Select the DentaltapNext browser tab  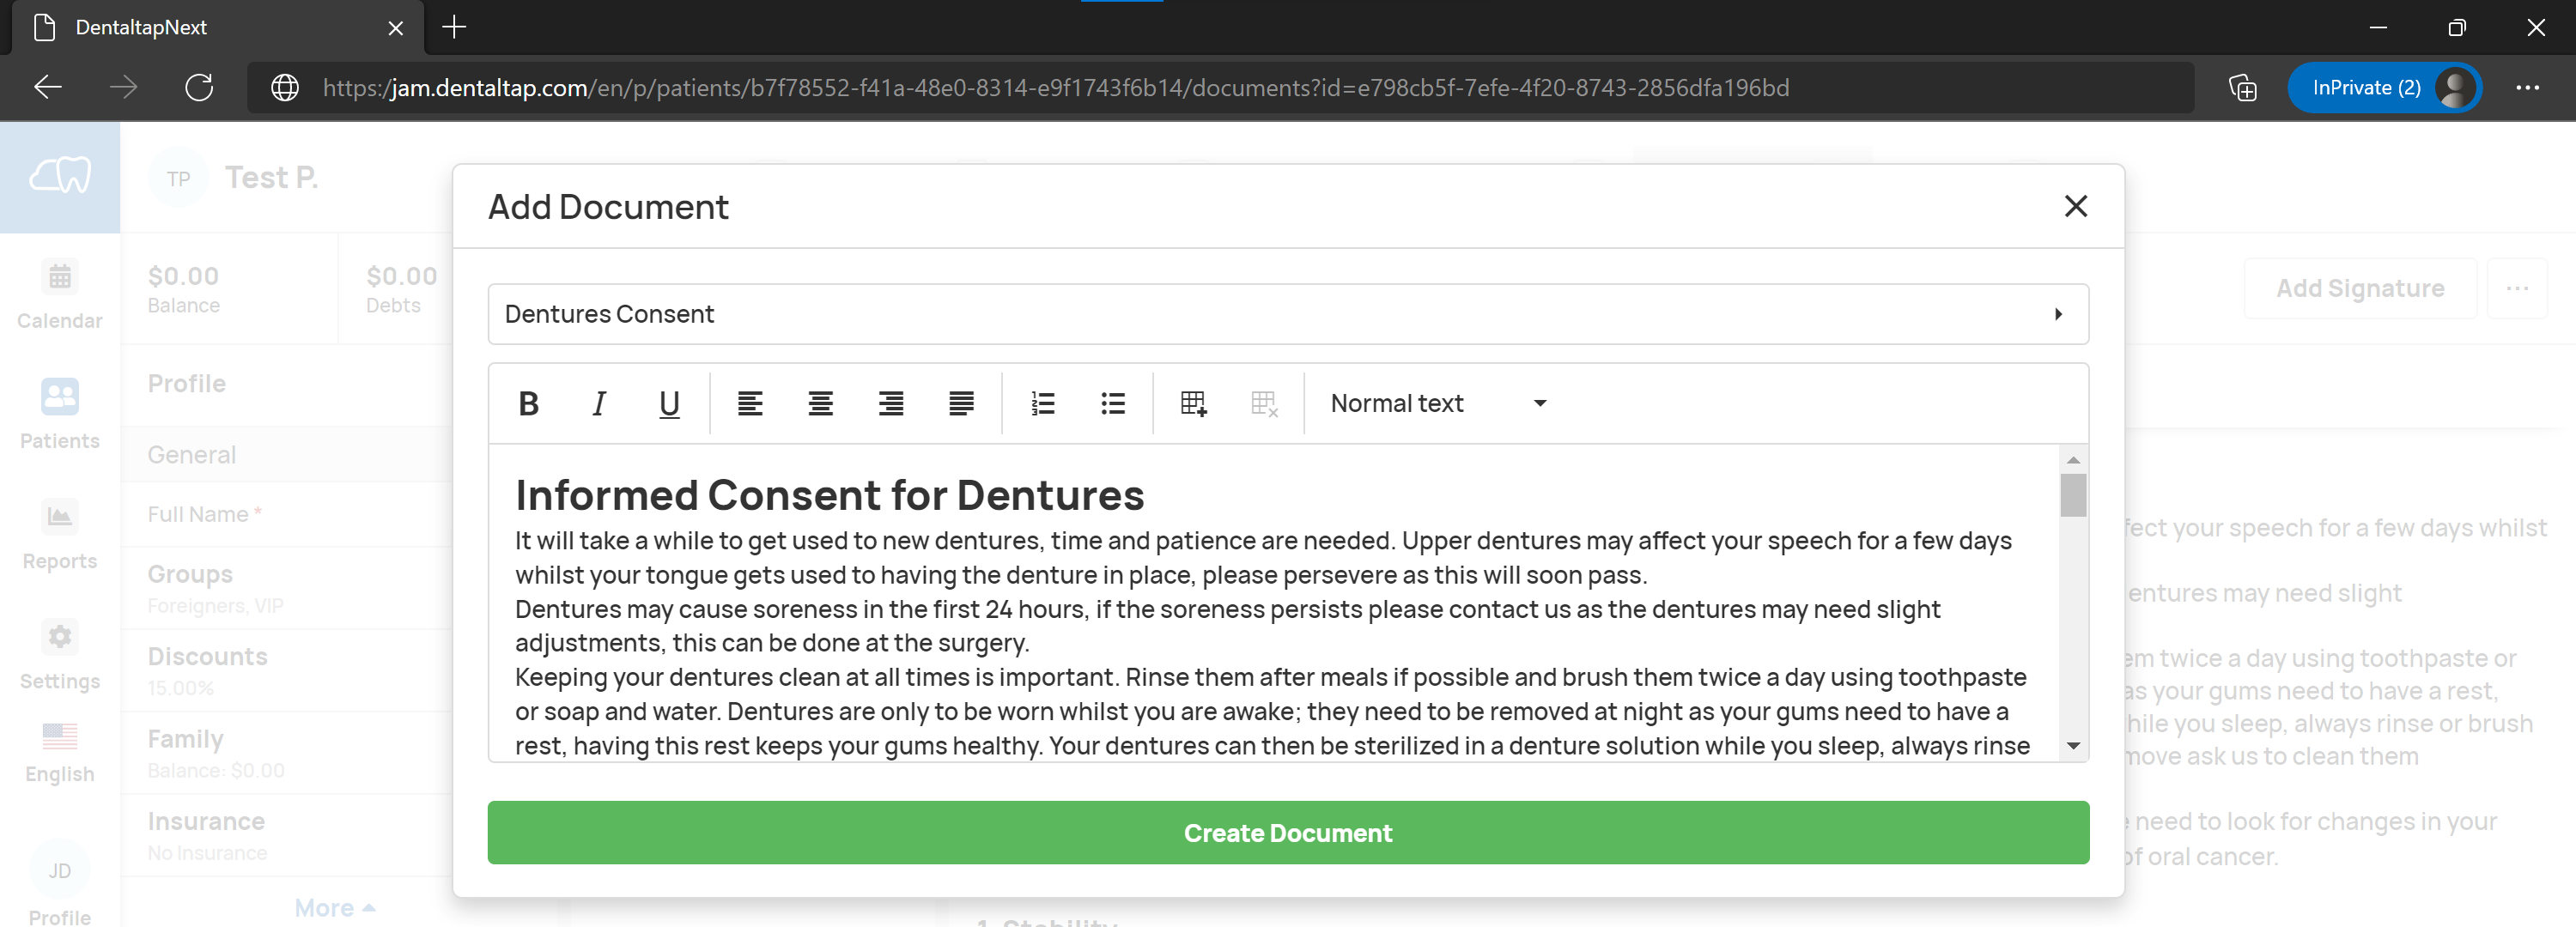pyautogui.click(x=218, y=28)
